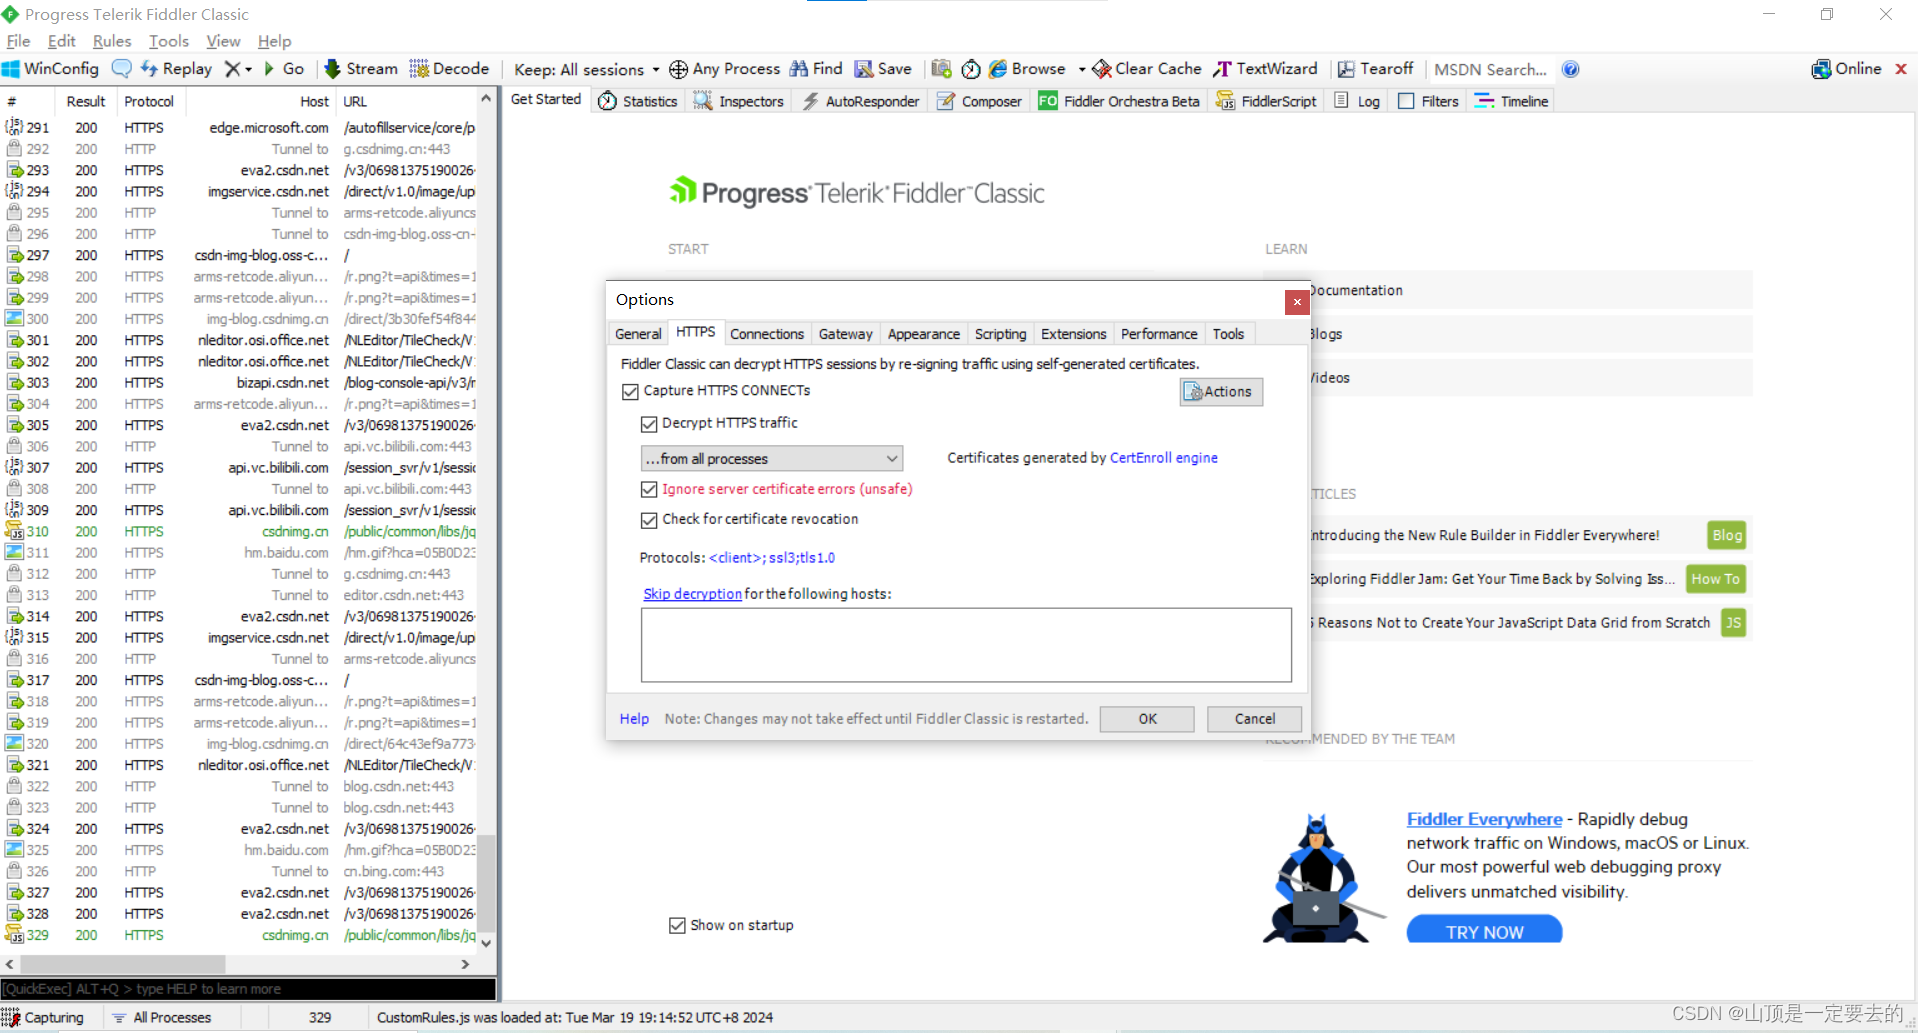Cancel the Options dialog
Viewport: 1918px width, 1033px height.
(1254, 719)
